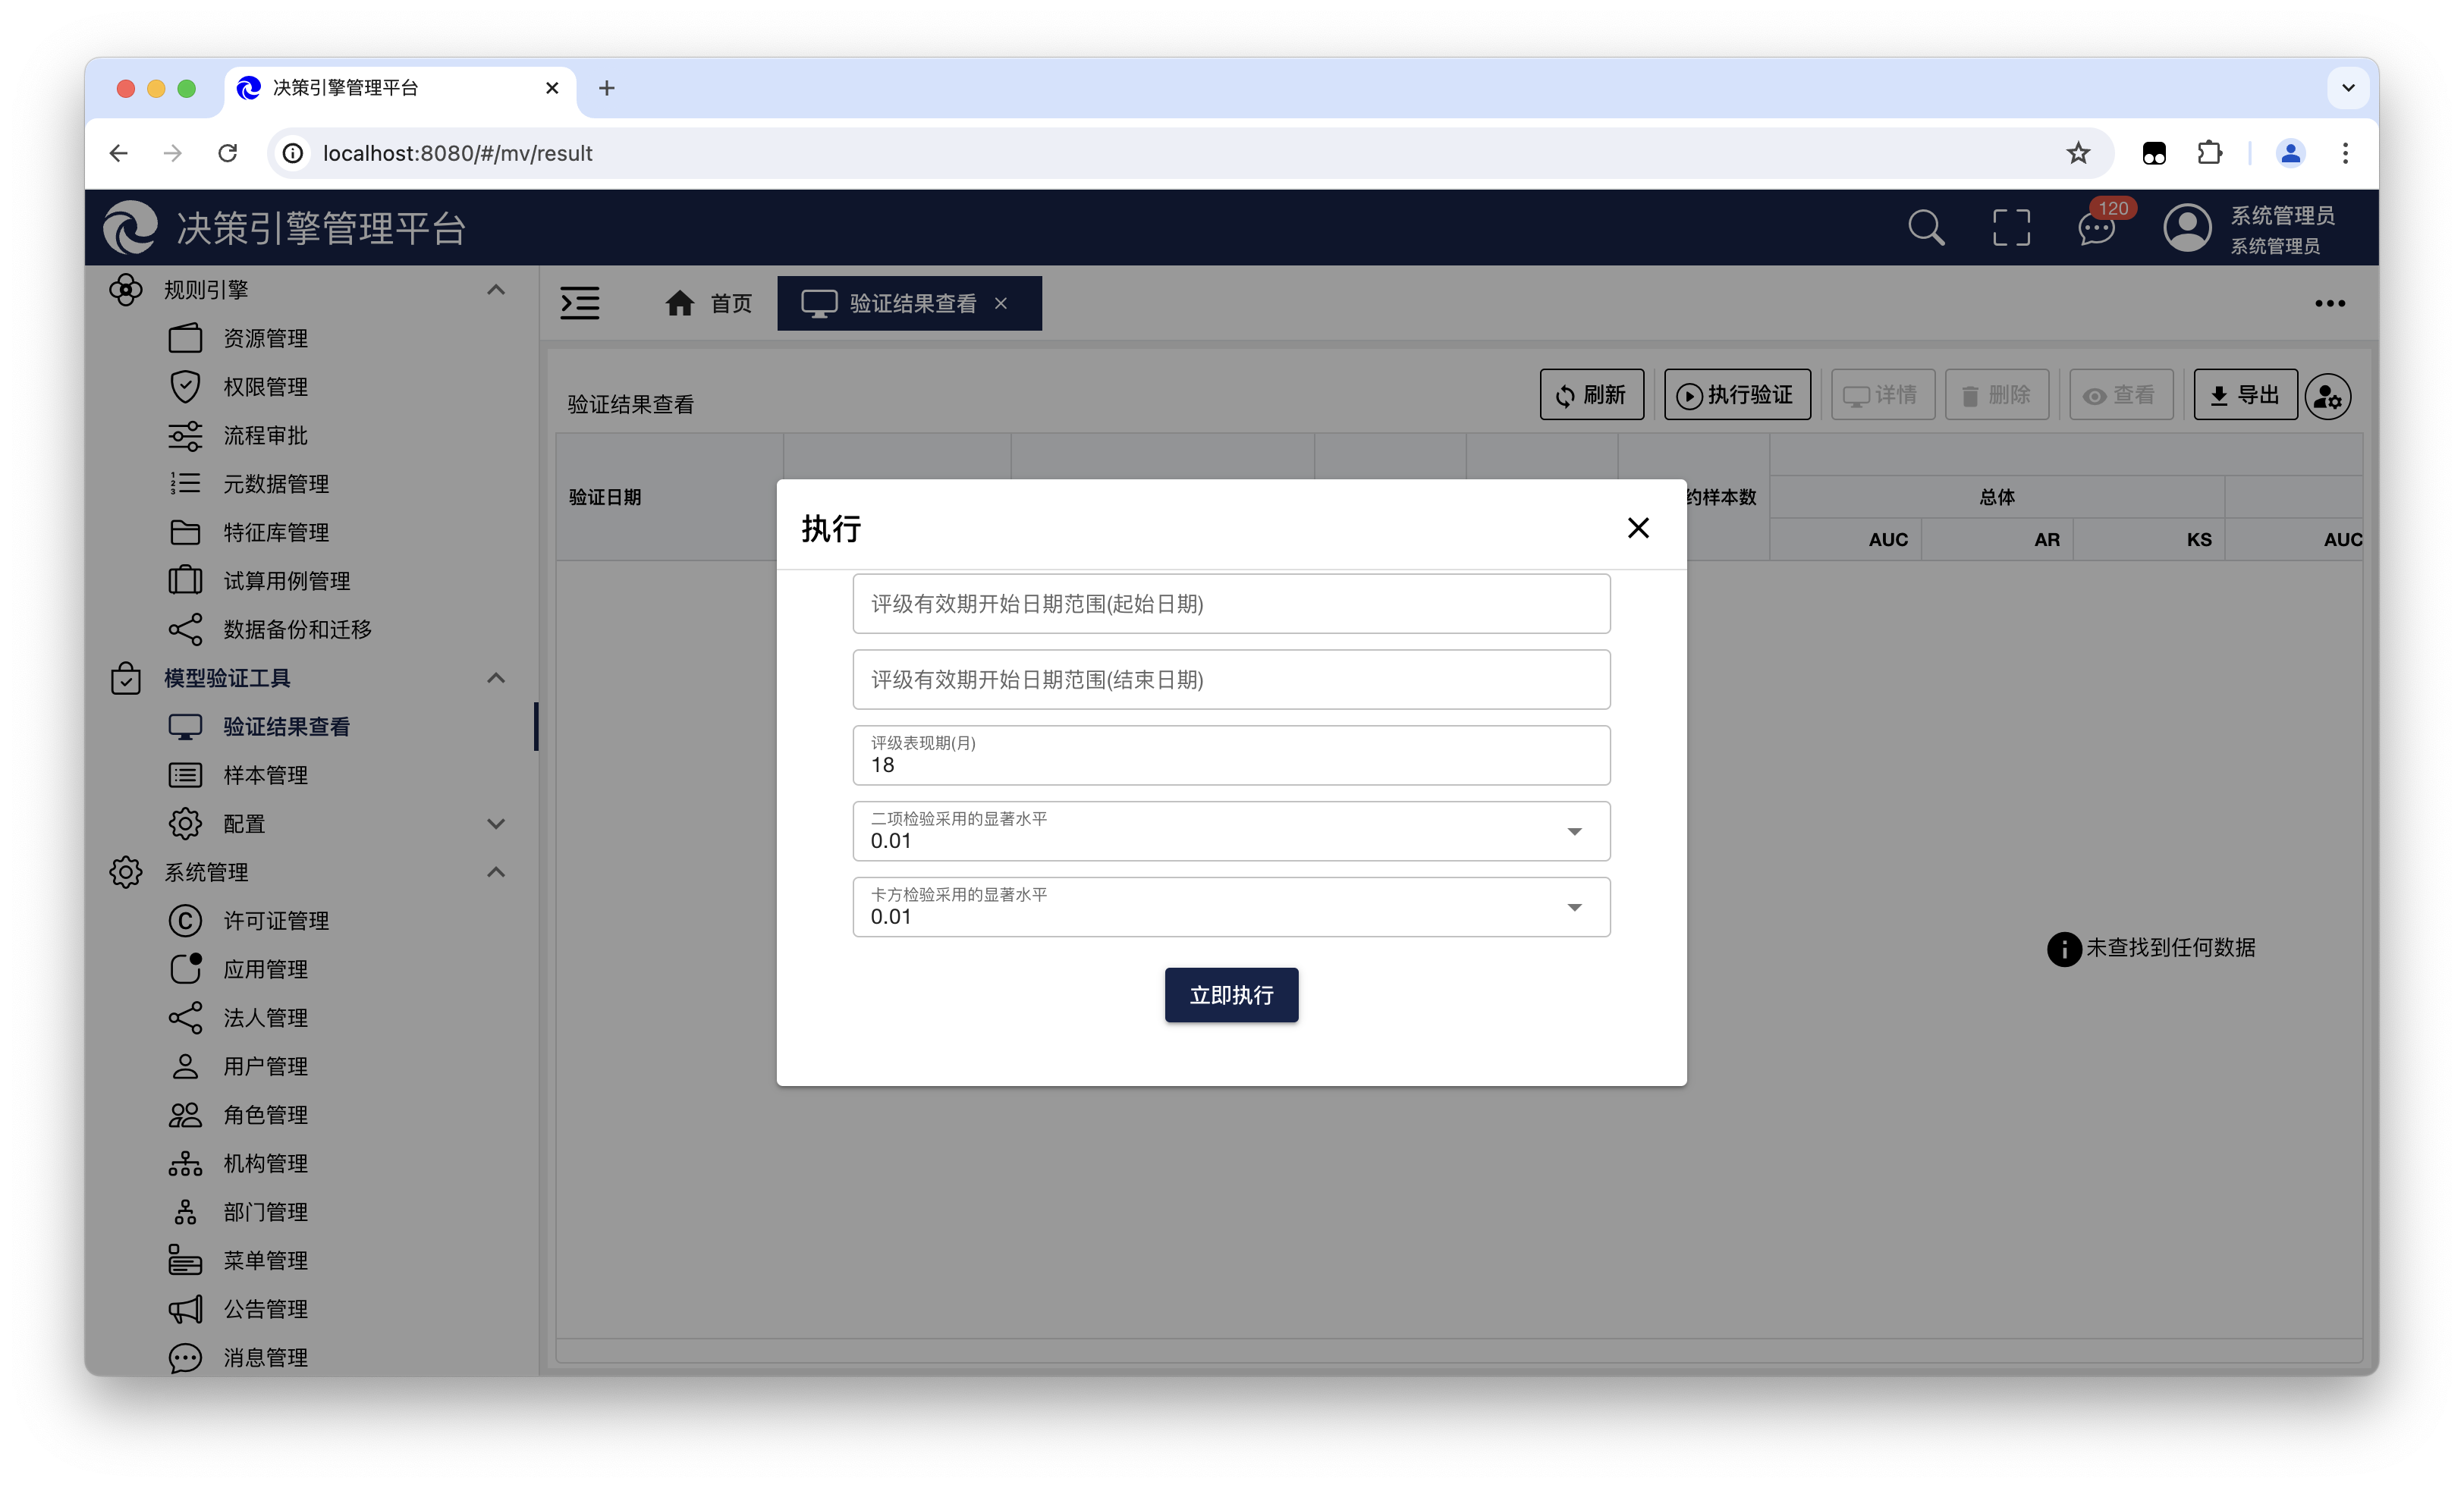Close the 执行 dialog with X icon
2464x1488 pixels.
coord(1637,528)
